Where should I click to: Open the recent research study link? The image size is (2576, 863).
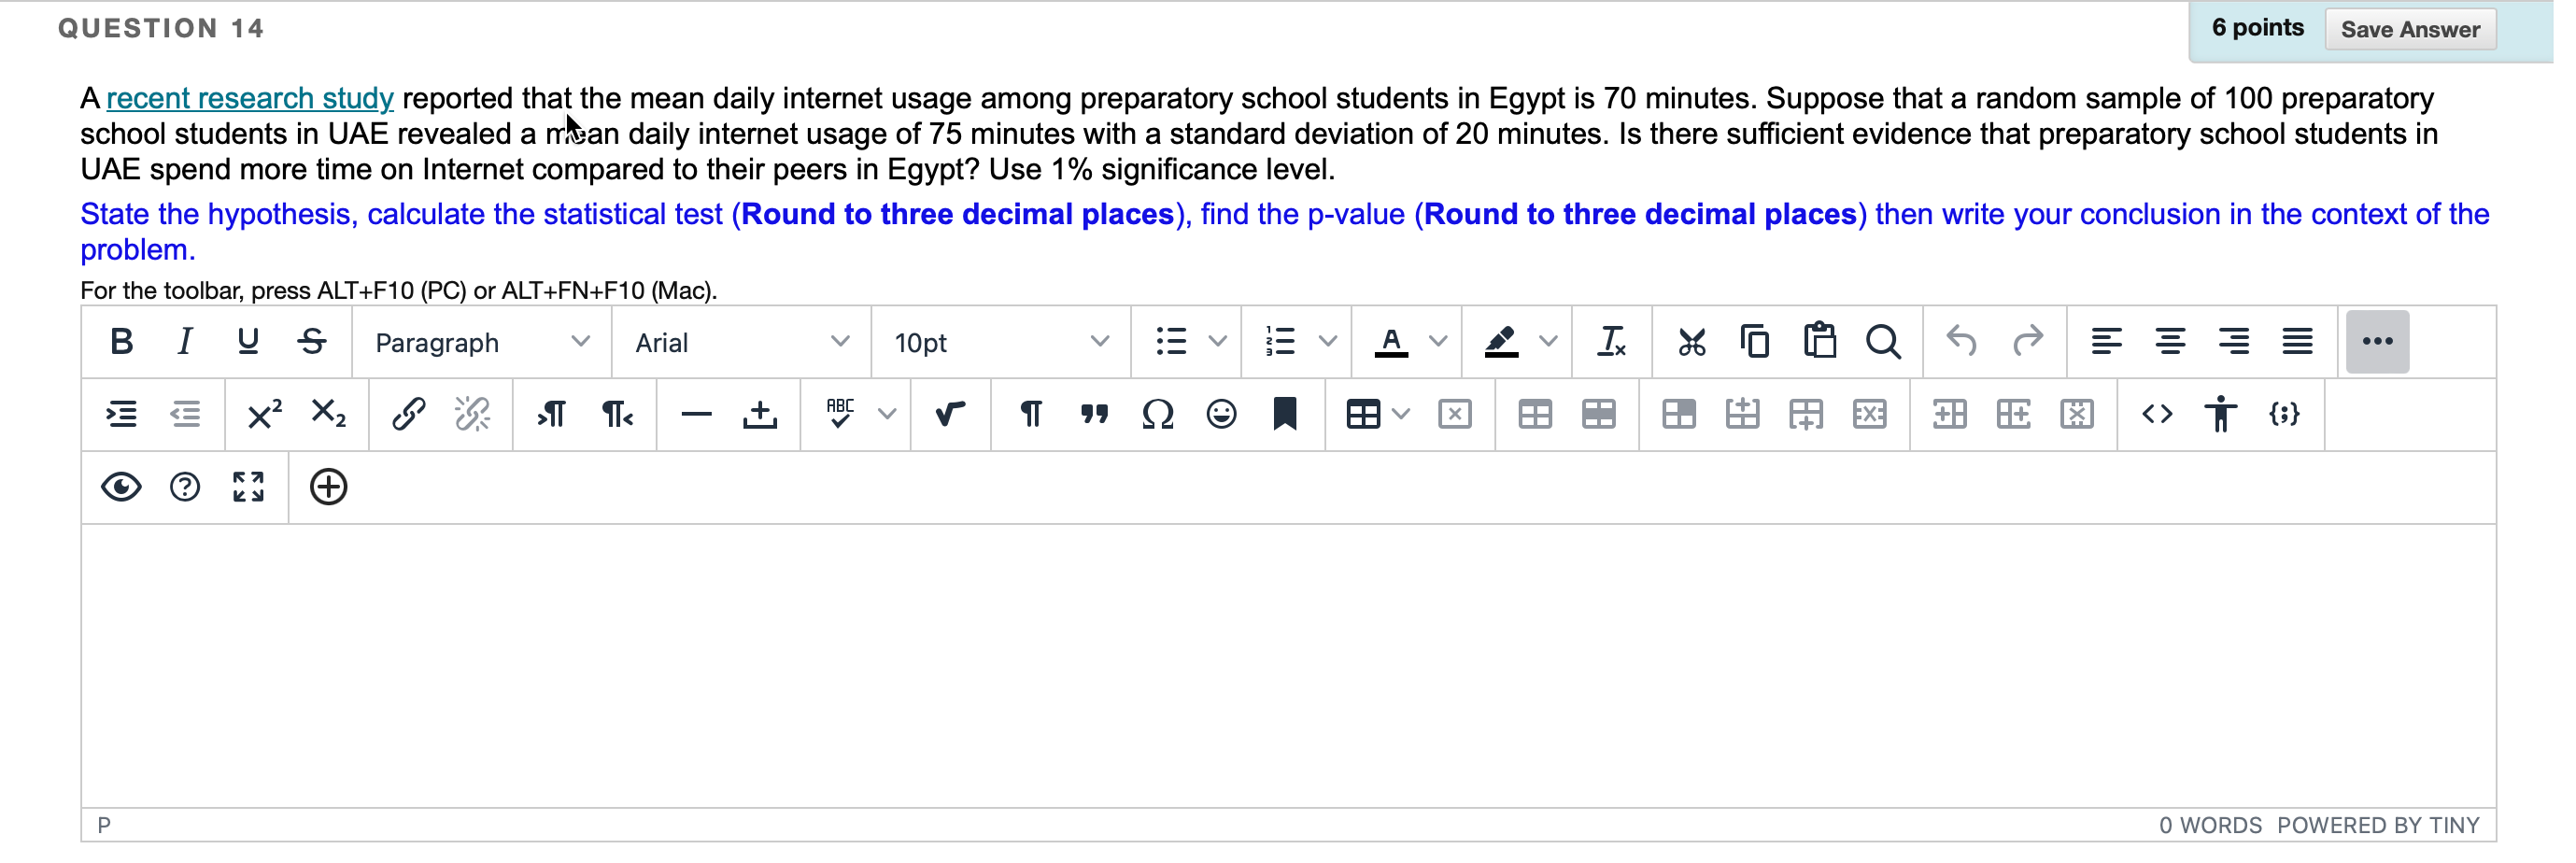pos(250,98)
